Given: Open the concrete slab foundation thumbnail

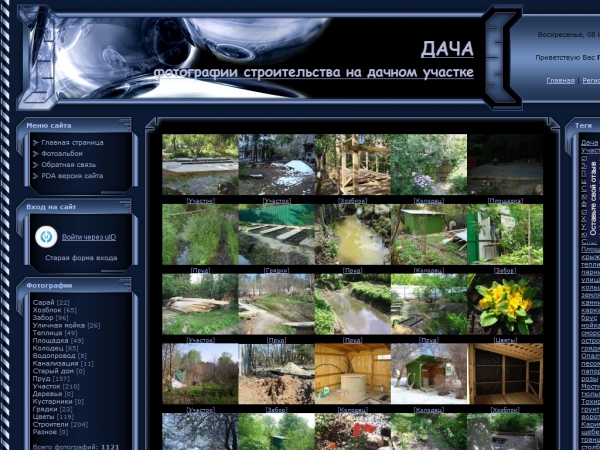Looking at the screenshot, I should pos(200,165).
